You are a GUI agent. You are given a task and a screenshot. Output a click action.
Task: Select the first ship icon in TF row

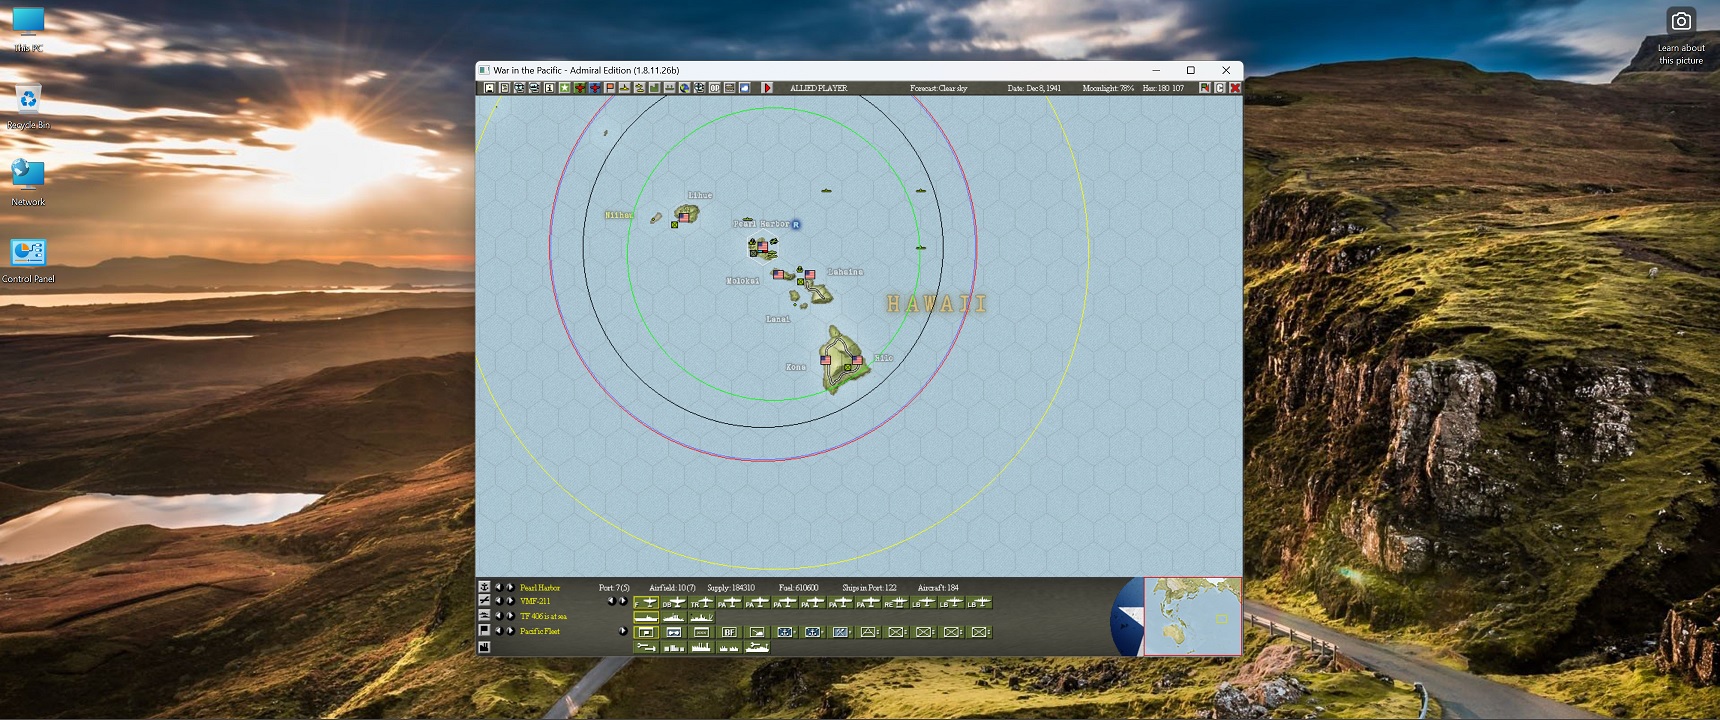[646, 617]
